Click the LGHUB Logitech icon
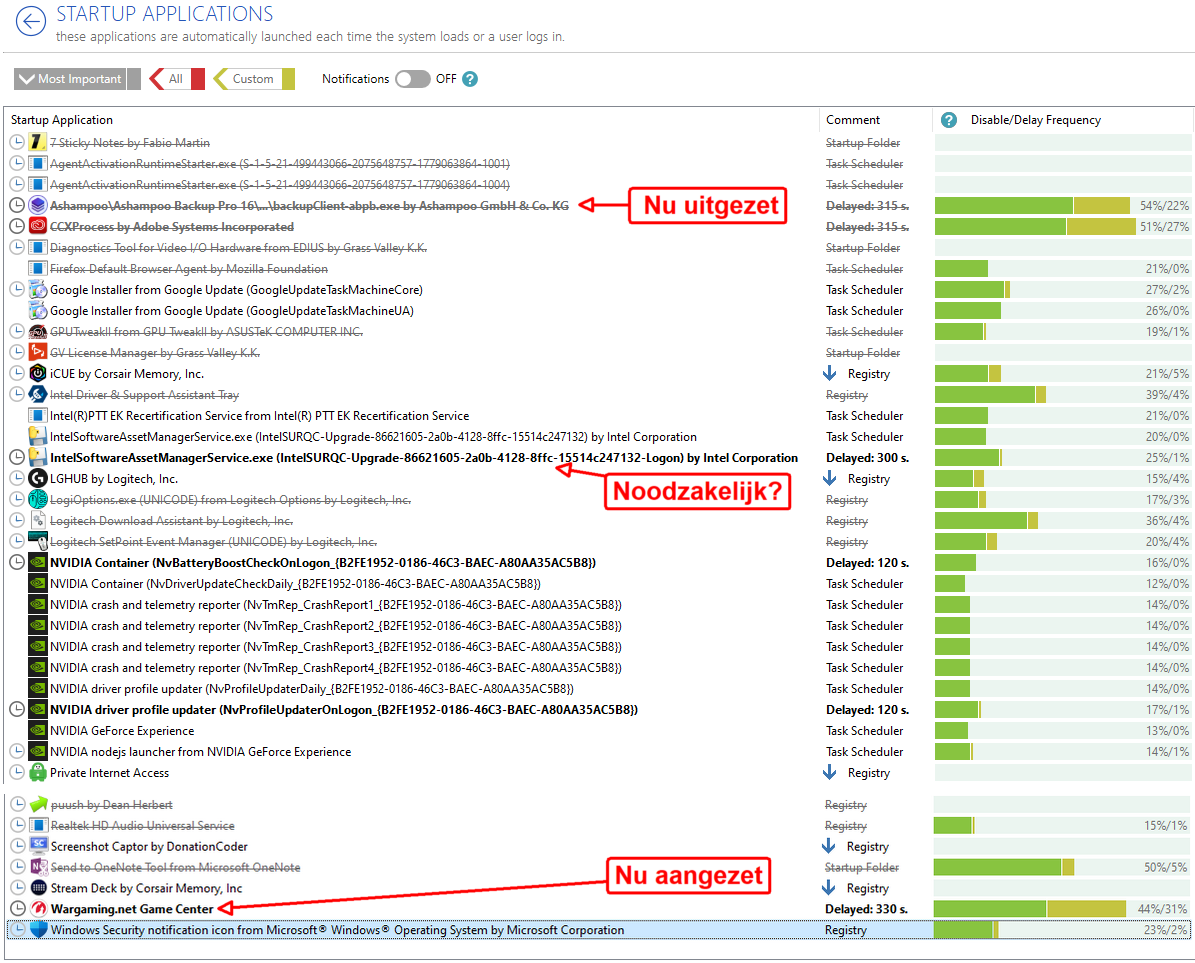This screenshot has height=963, width=1195. click(x=37, y=478)
